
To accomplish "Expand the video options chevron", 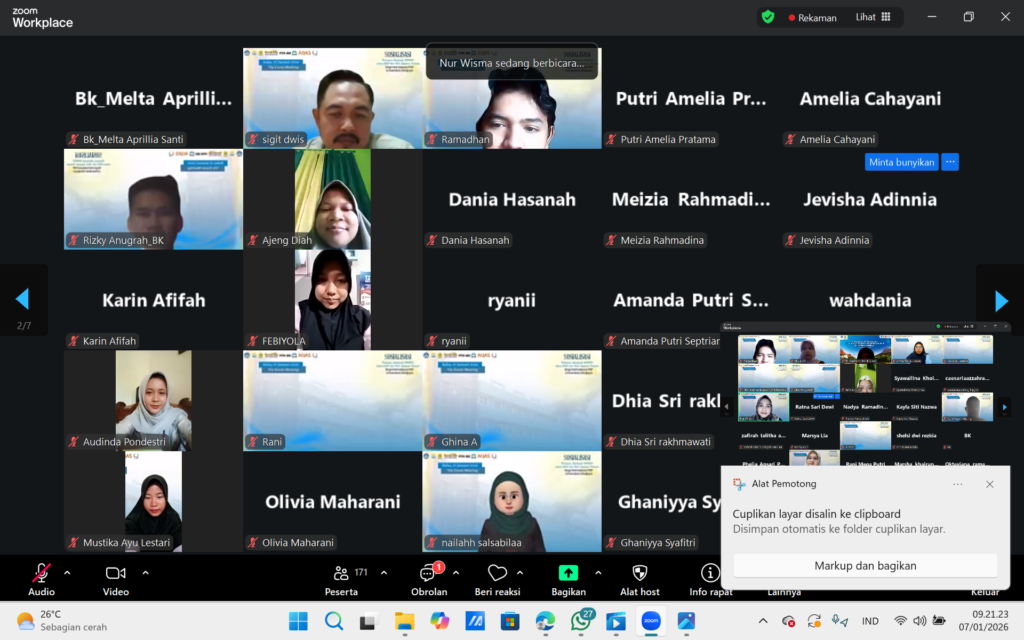I will (145, 573).
